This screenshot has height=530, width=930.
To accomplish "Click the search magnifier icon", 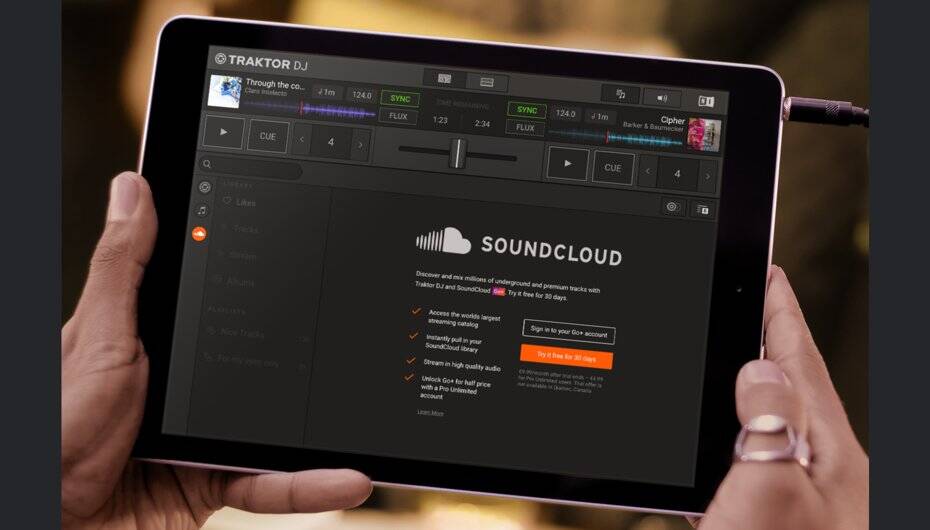I will click(207, 164).
